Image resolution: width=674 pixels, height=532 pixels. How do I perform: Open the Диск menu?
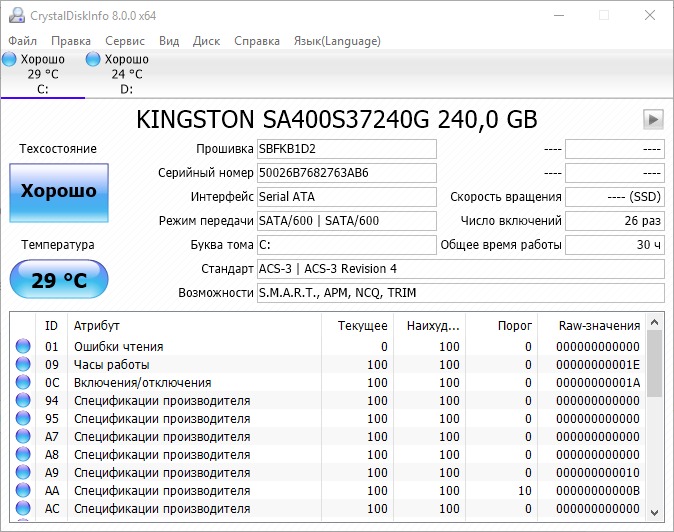pyautogui.click(x=206, y=41)
